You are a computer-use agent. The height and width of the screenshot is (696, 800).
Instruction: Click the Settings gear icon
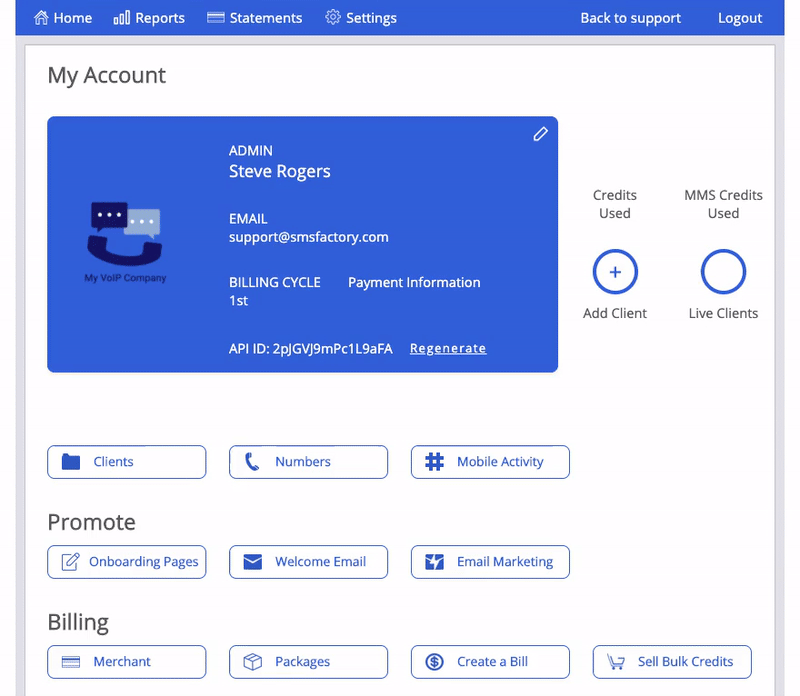point(333,17)
